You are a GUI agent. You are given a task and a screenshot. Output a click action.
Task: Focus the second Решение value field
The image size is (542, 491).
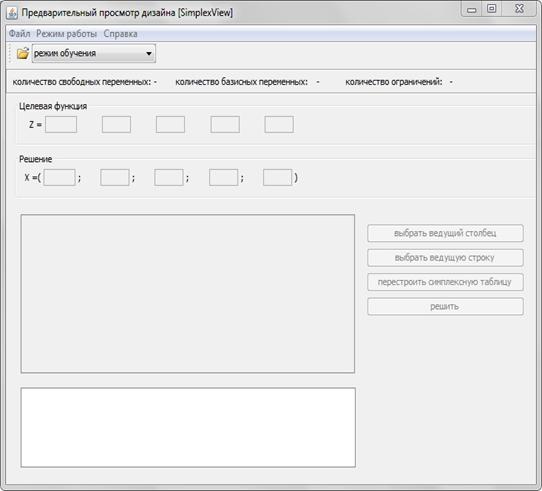point(115,177)
